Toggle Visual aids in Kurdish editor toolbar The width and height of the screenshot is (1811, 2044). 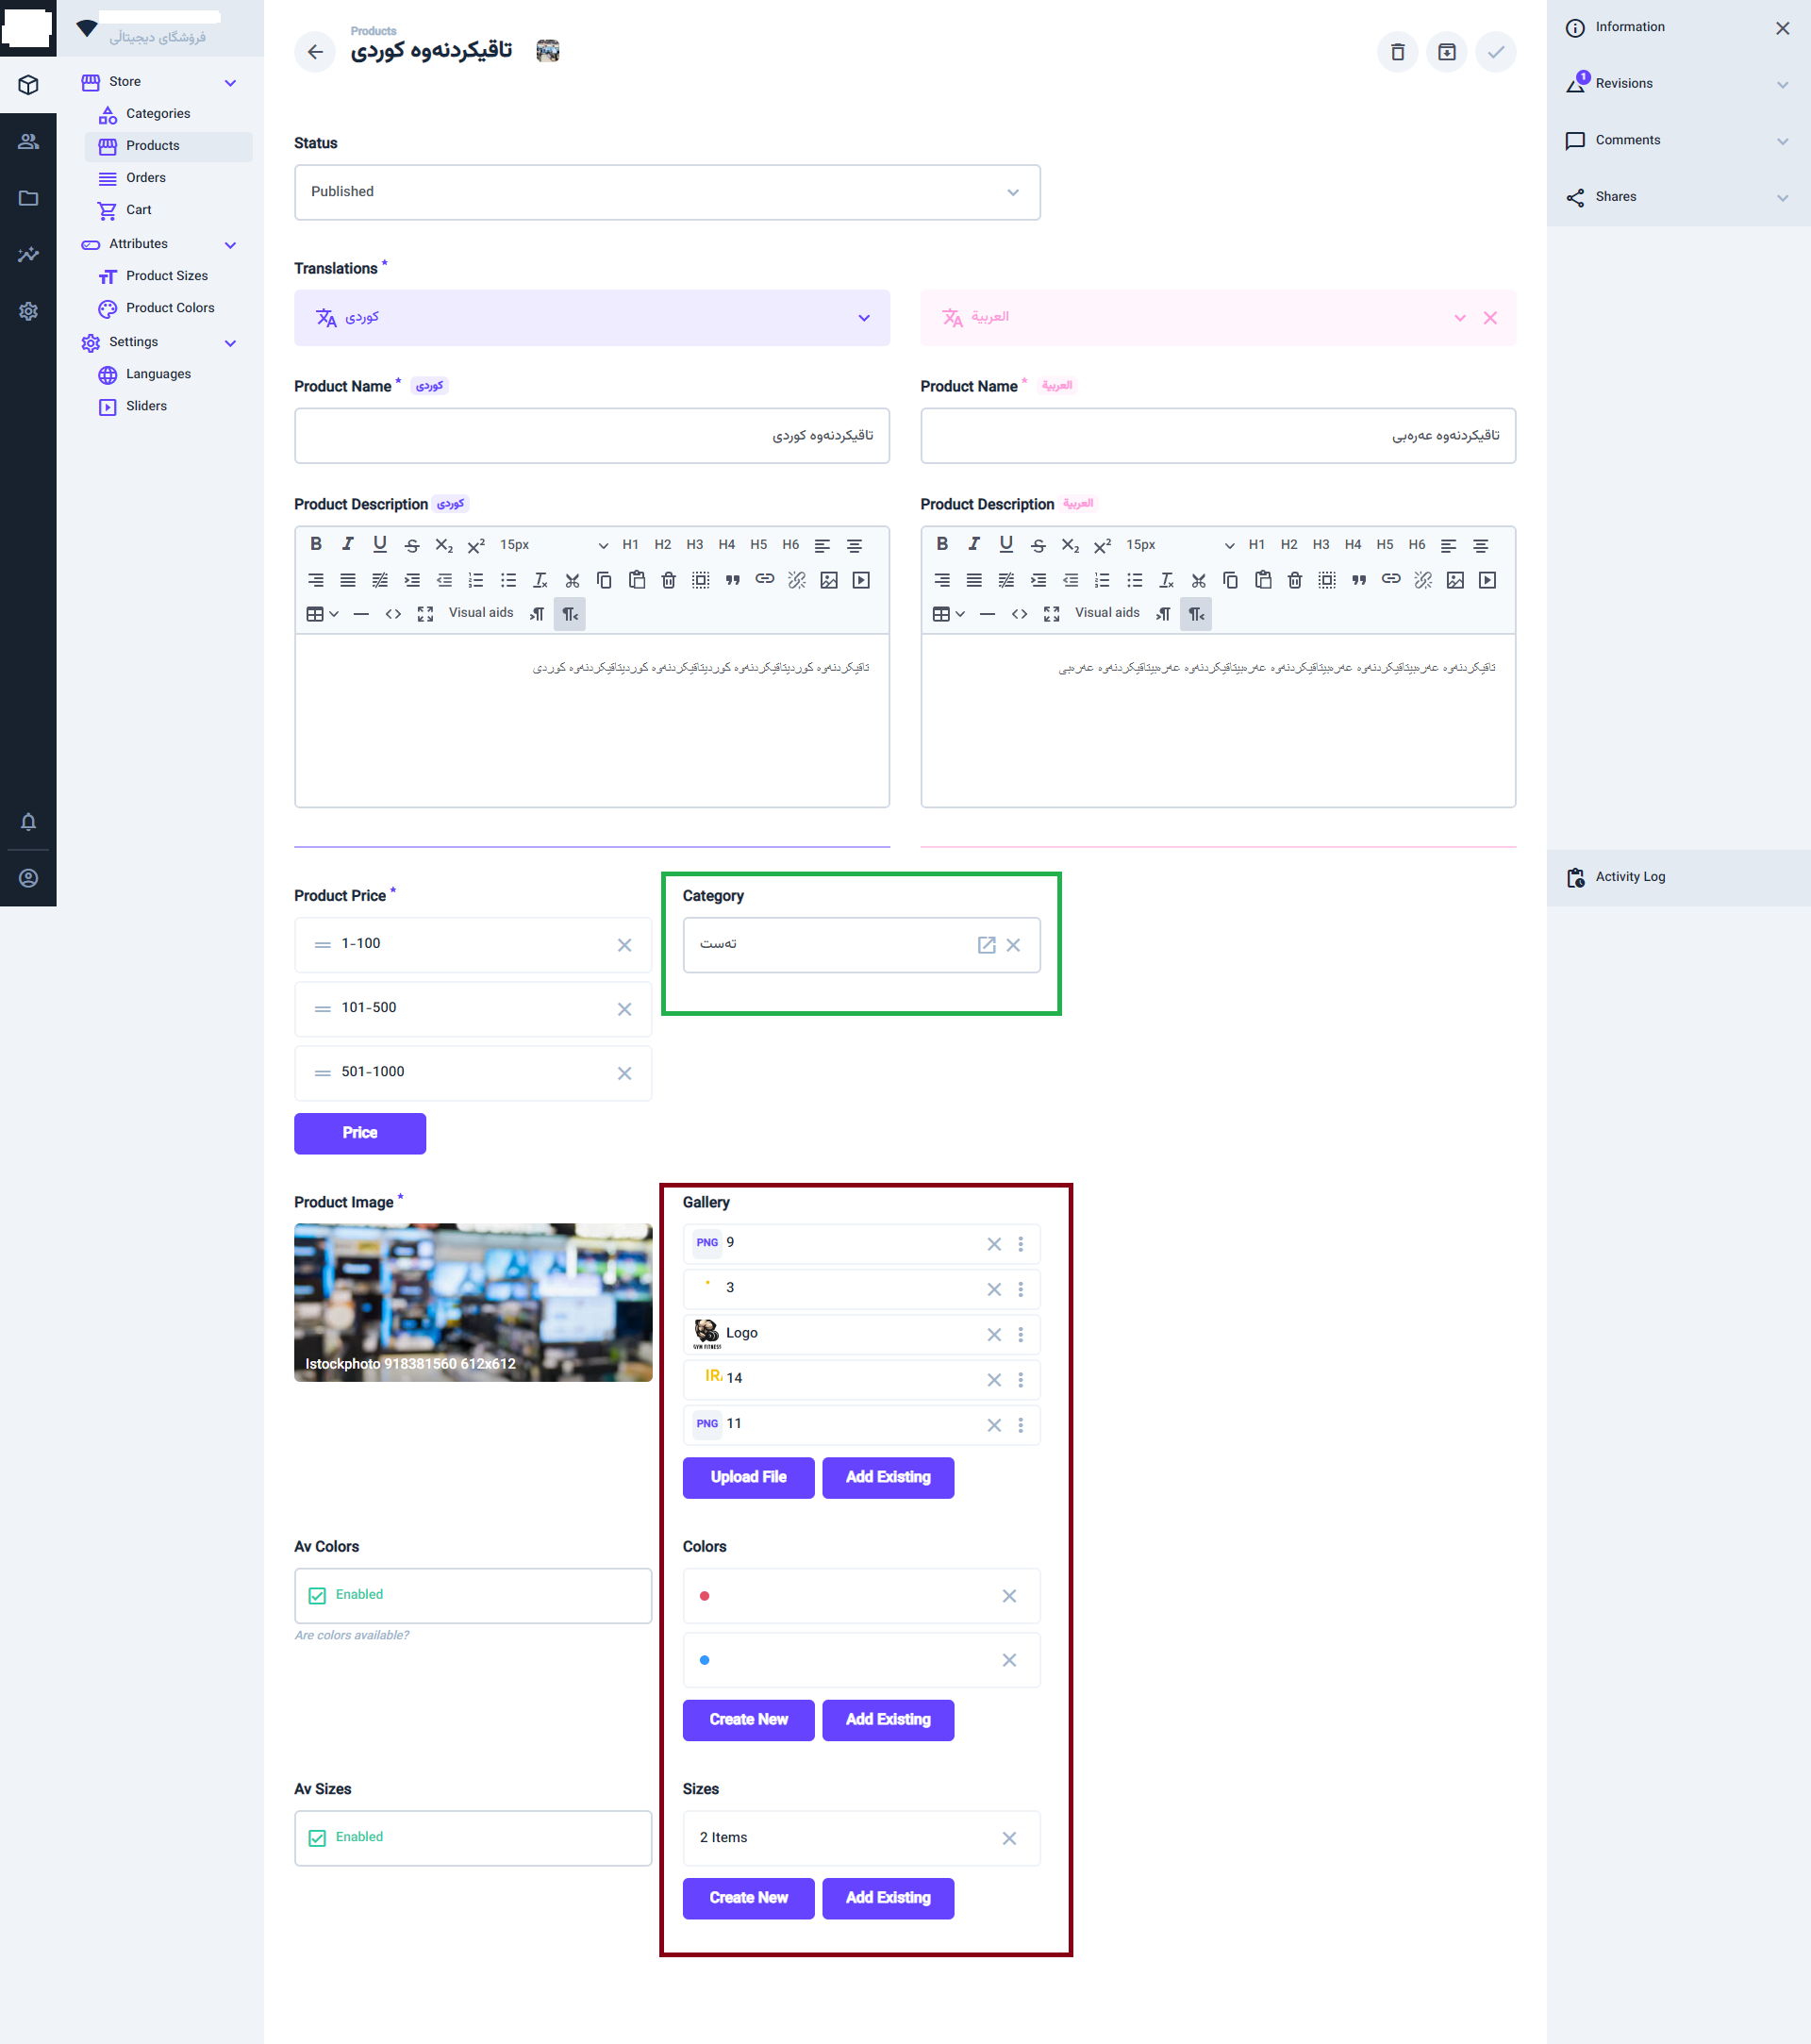pos(480,613)
